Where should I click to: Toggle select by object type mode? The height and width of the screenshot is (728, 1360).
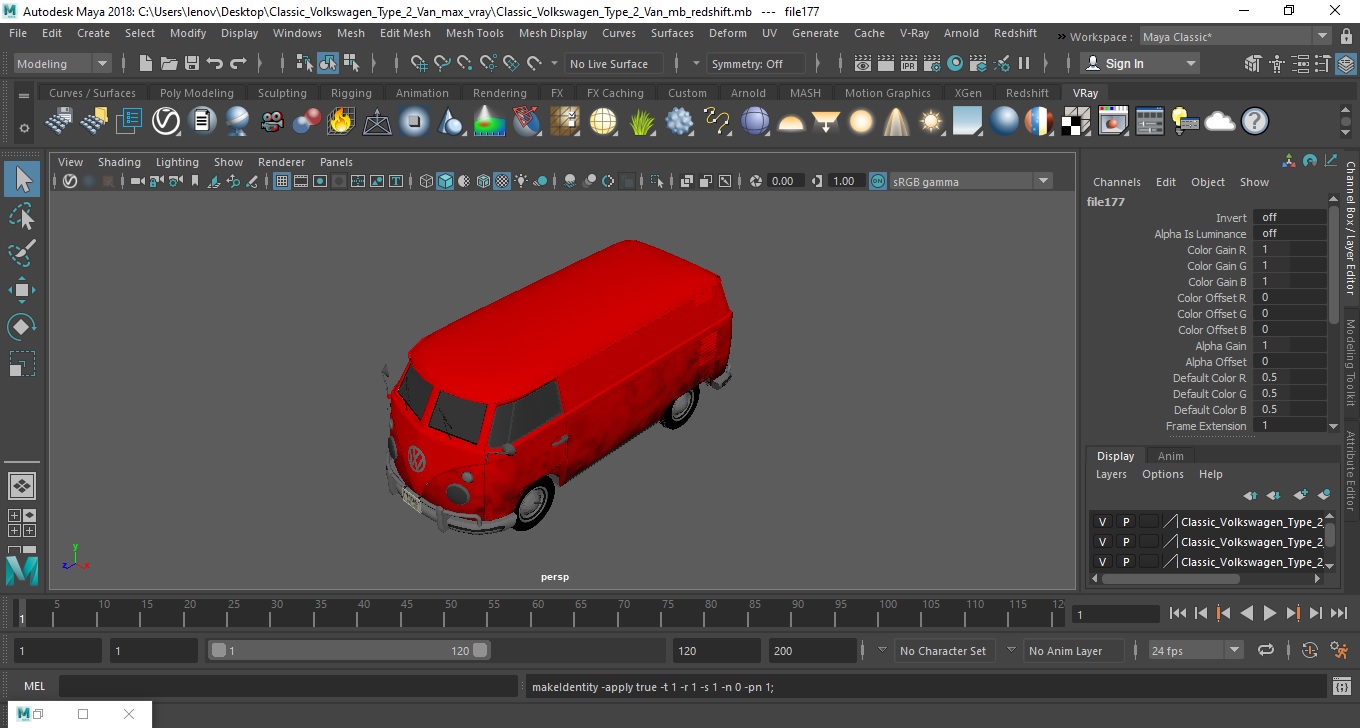(x=328, y=63)
